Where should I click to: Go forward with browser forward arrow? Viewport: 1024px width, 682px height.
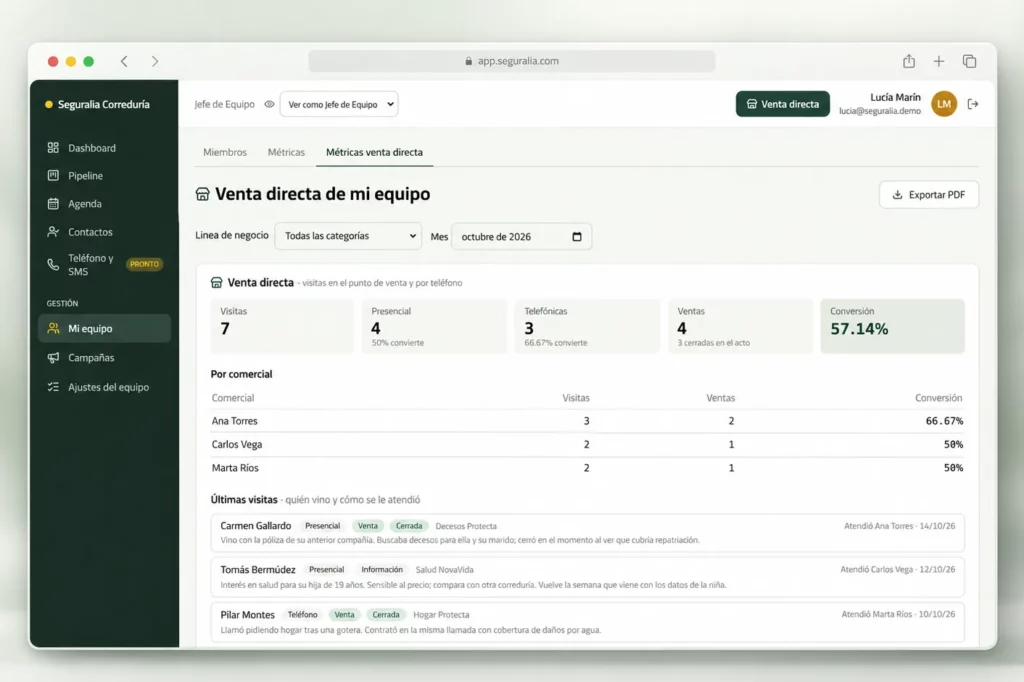(155, 61)
